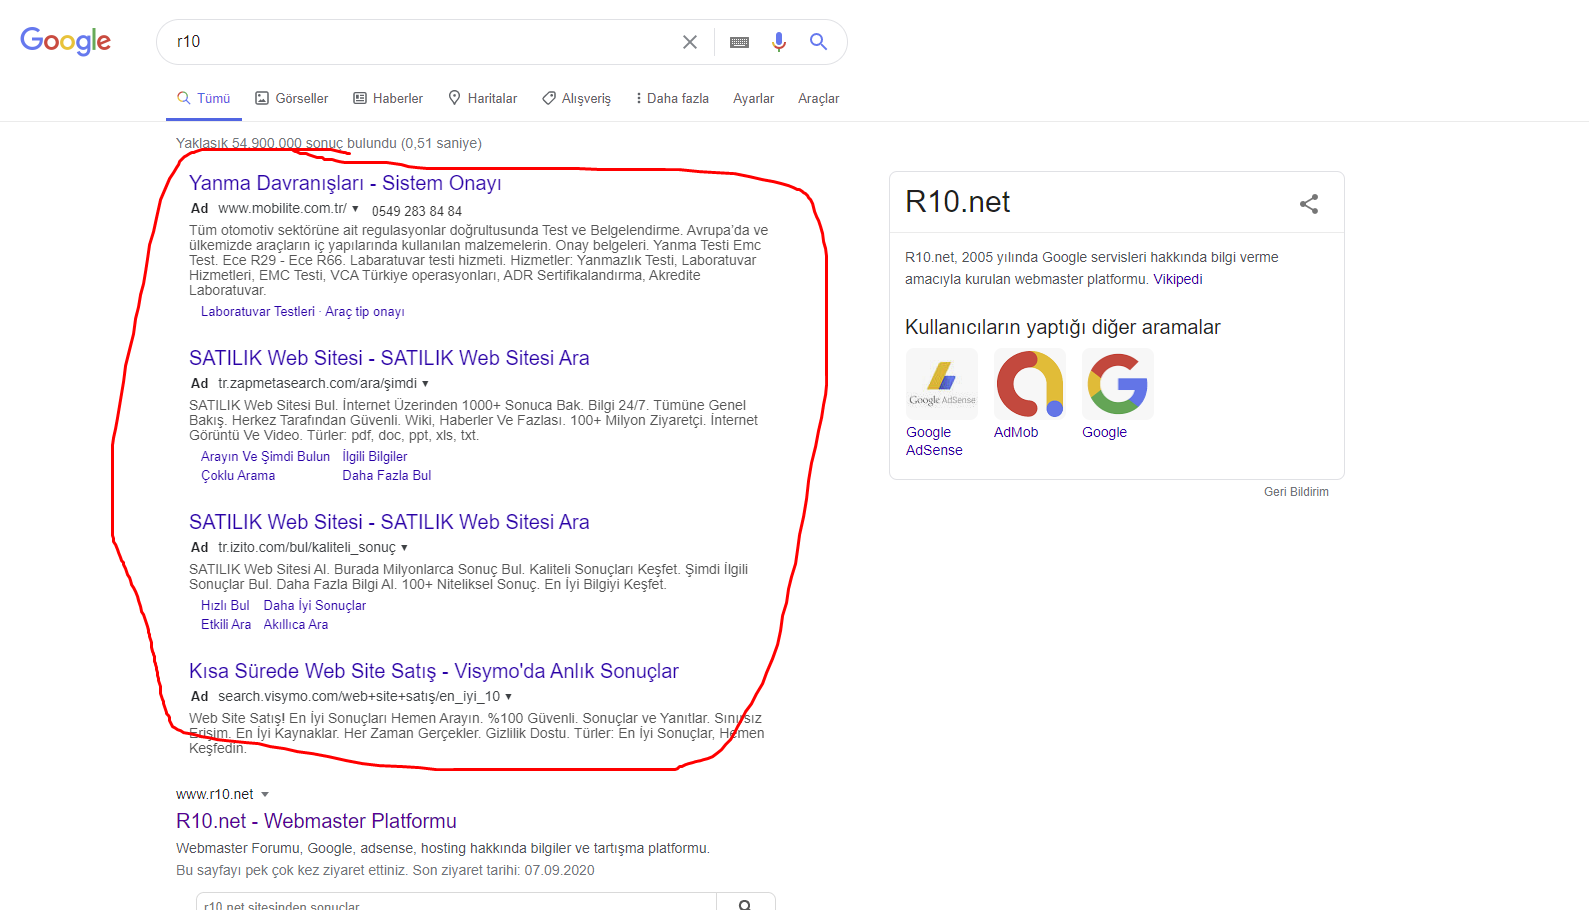This screenshot has width=1589, height=910.
Task: Open the Google AdSense thumbnail
Action: (x=942, y=384)
